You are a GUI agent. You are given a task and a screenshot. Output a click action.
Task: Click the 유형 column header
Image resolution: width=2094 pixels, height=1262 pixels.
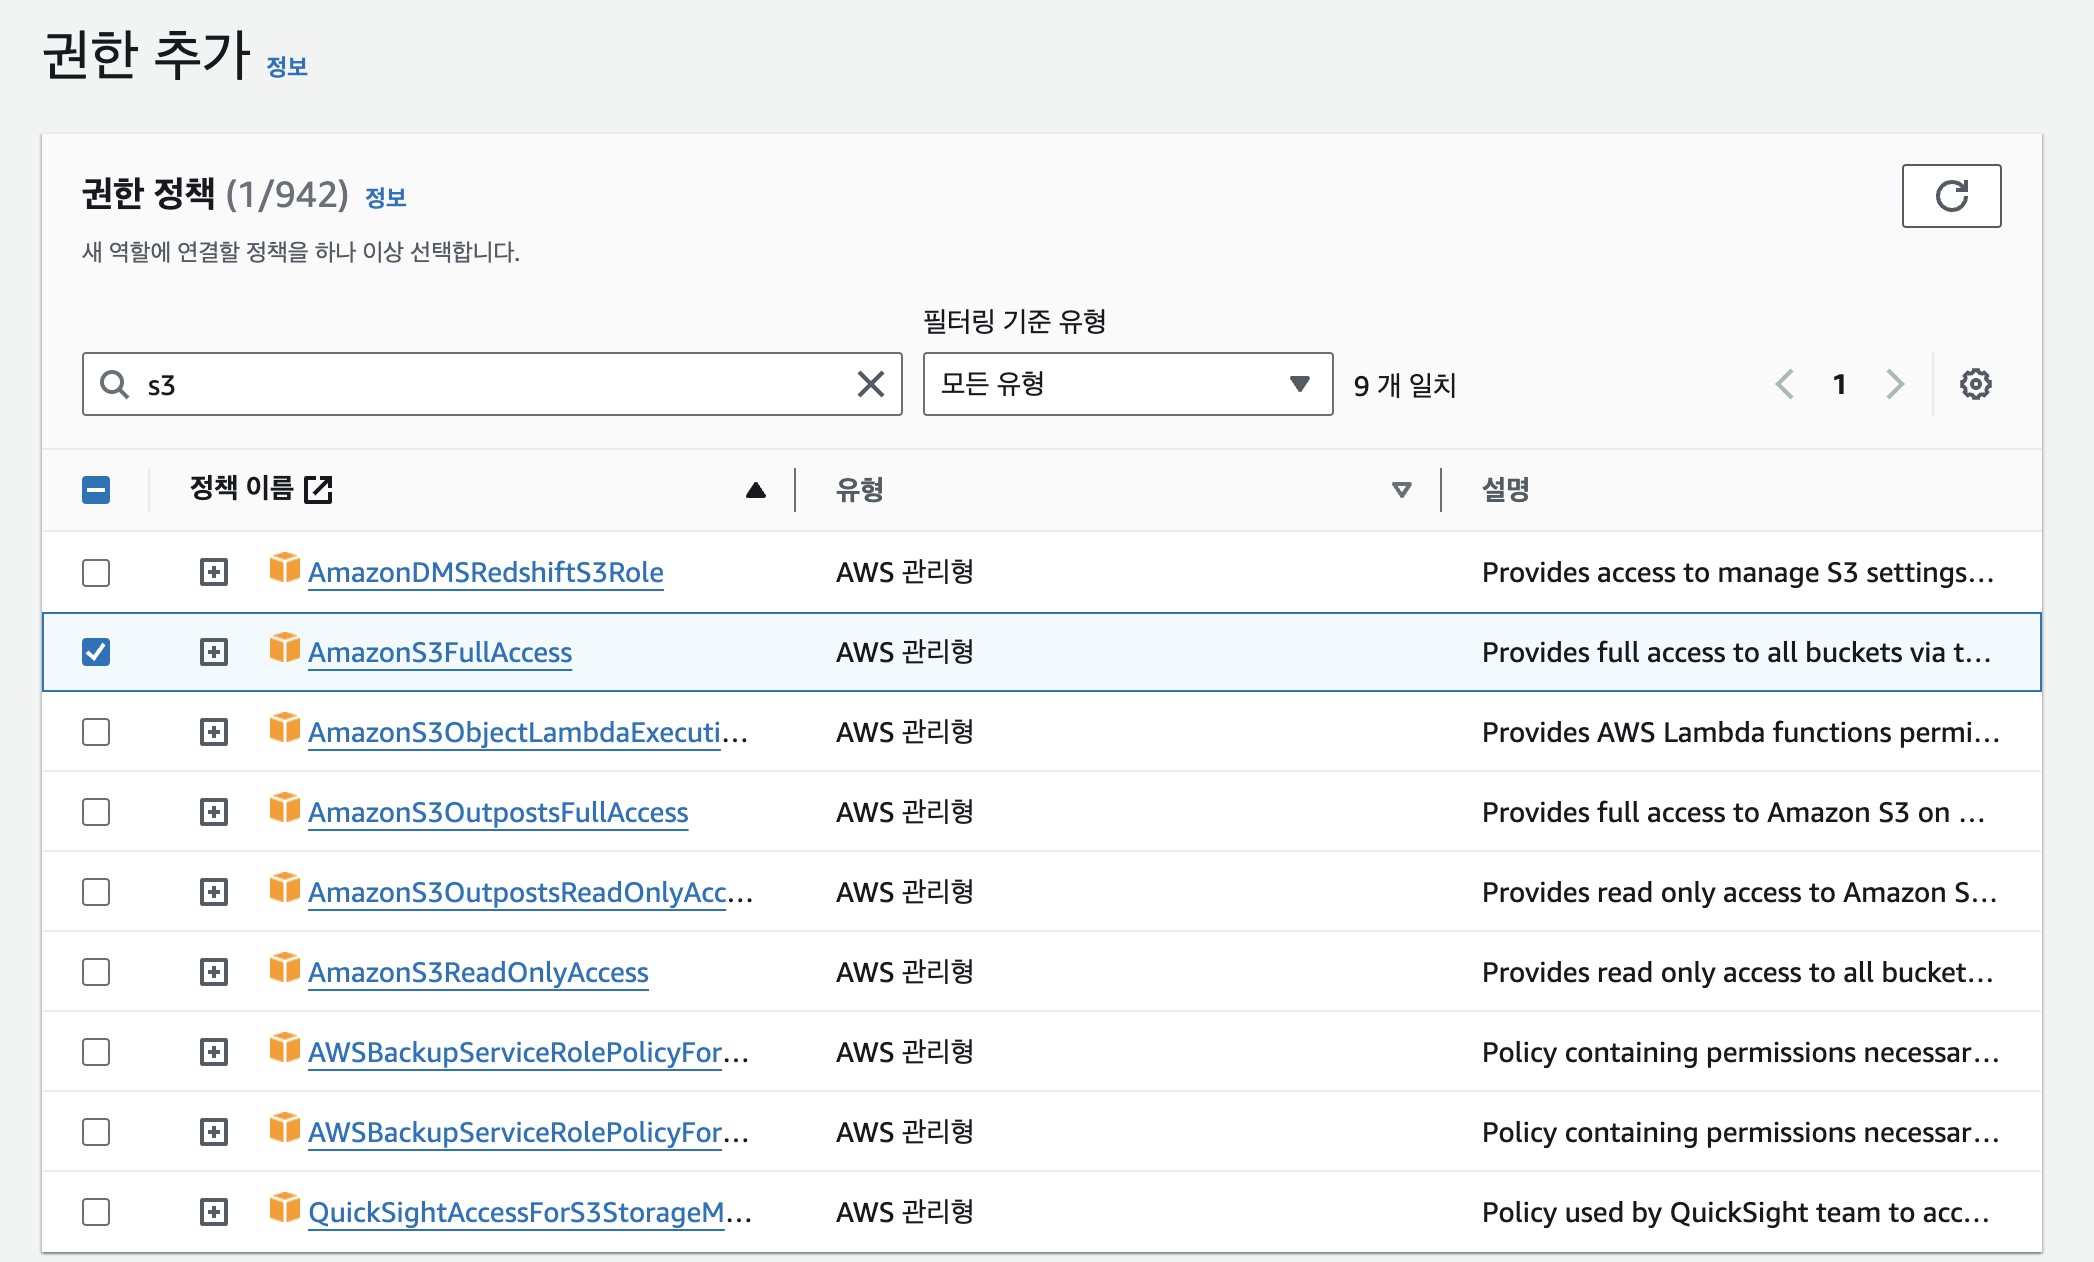click(x=859, y=490)
